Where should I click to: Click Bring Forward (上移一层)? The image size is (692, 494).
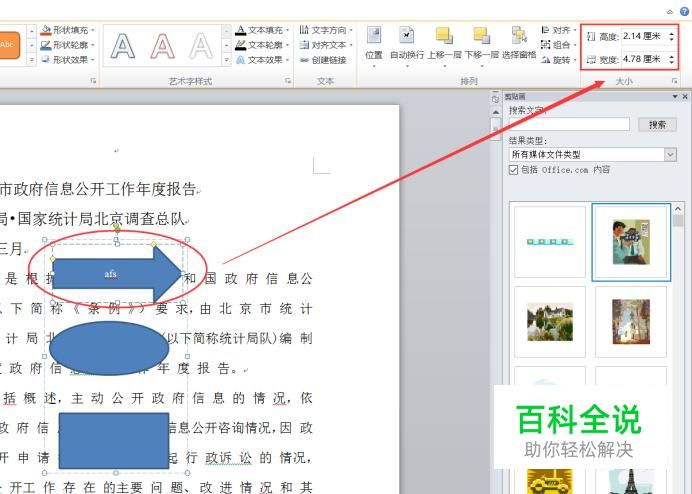pyautogui.click(x=444, y=46)
